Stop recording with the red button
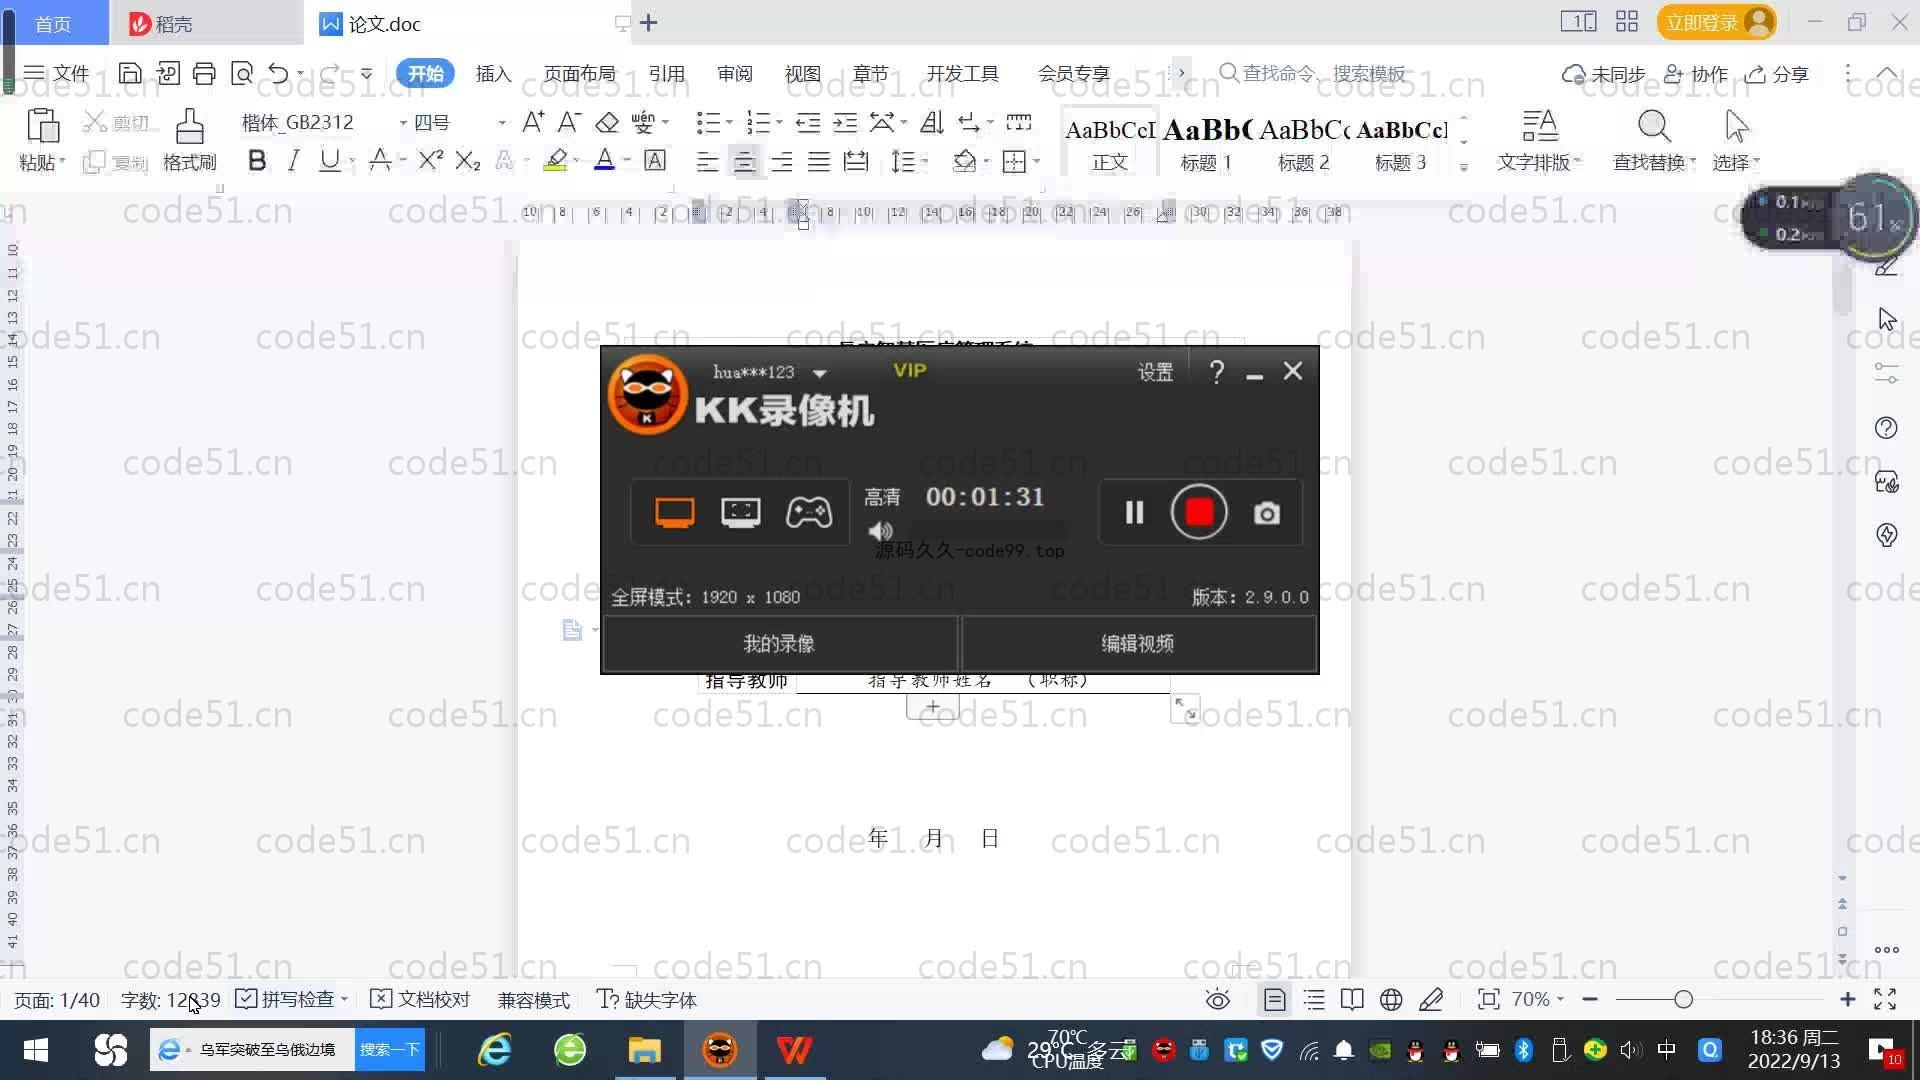 click(x=1199, y=512)
